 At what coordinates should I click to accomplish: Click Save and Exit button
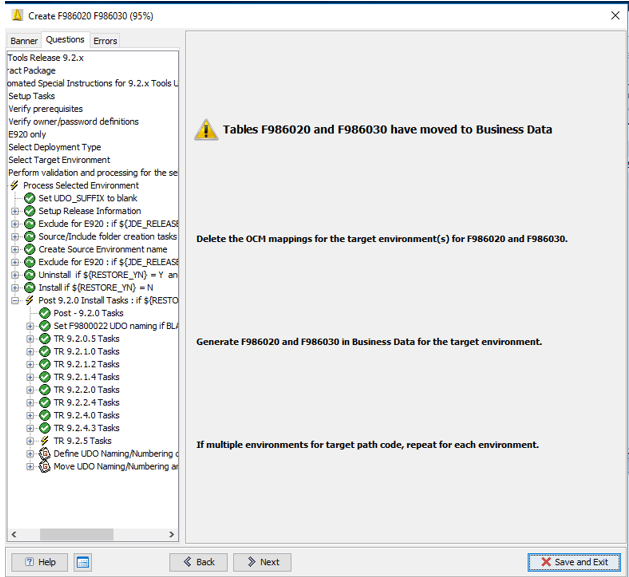click(x=574, y=562)
